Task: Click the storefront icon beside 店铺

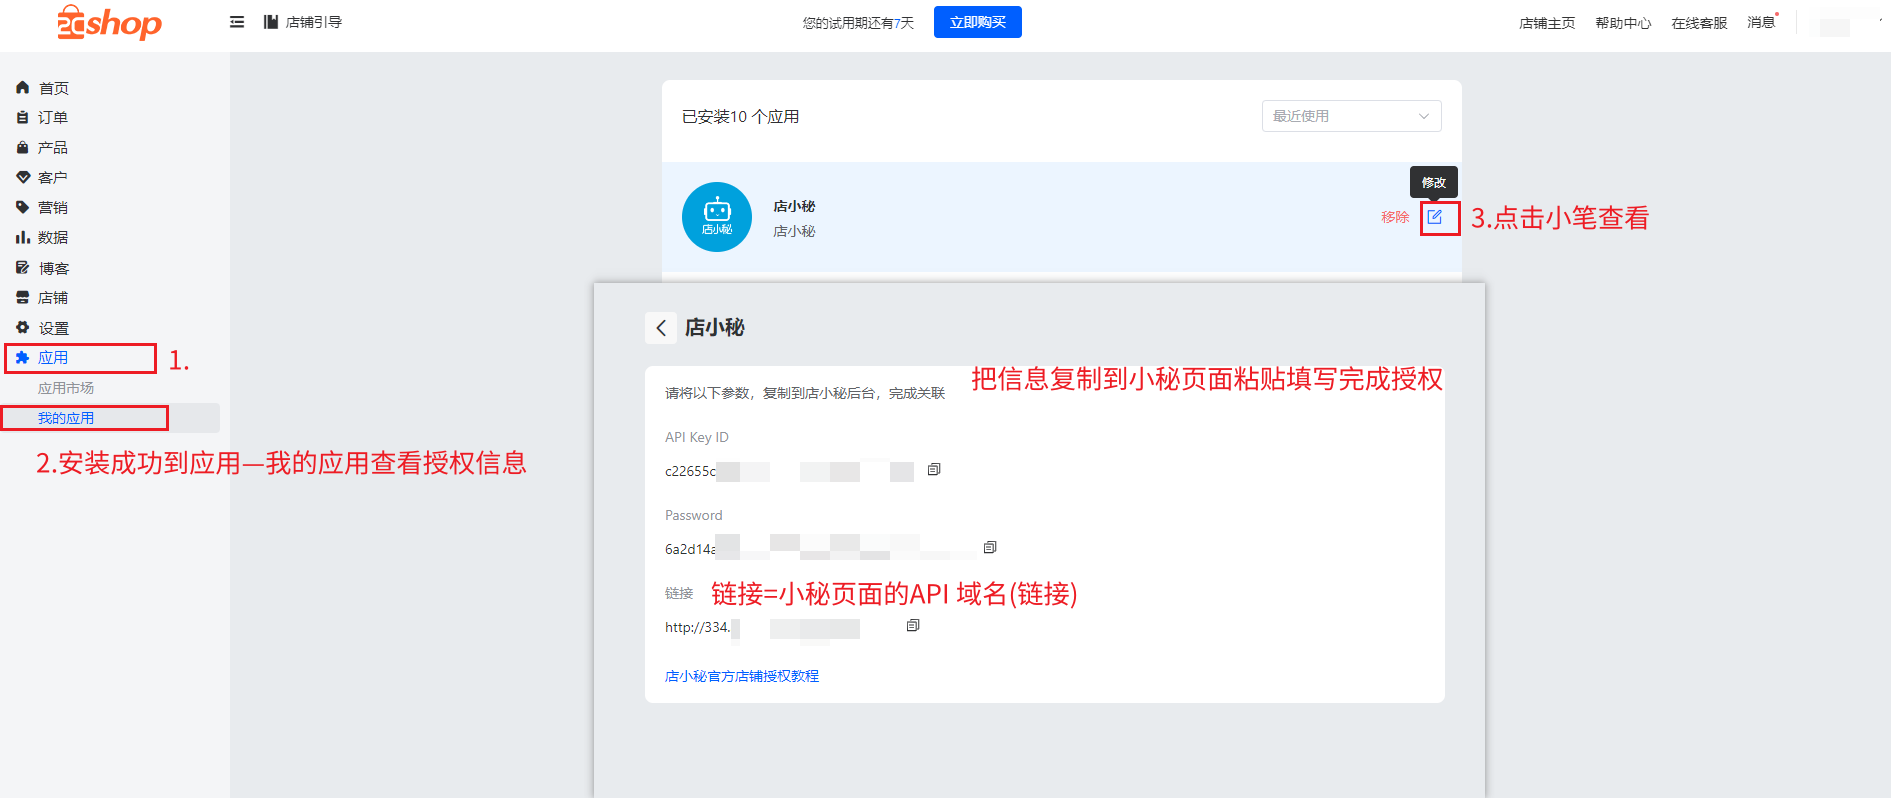Action: point(22,298)
